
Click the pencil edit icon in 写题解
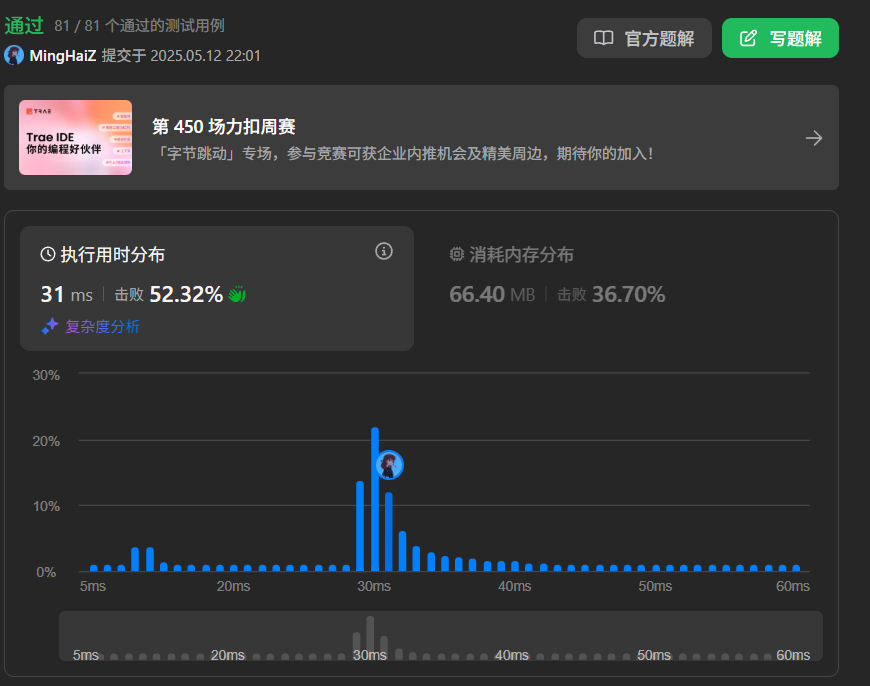pos(748,38)
